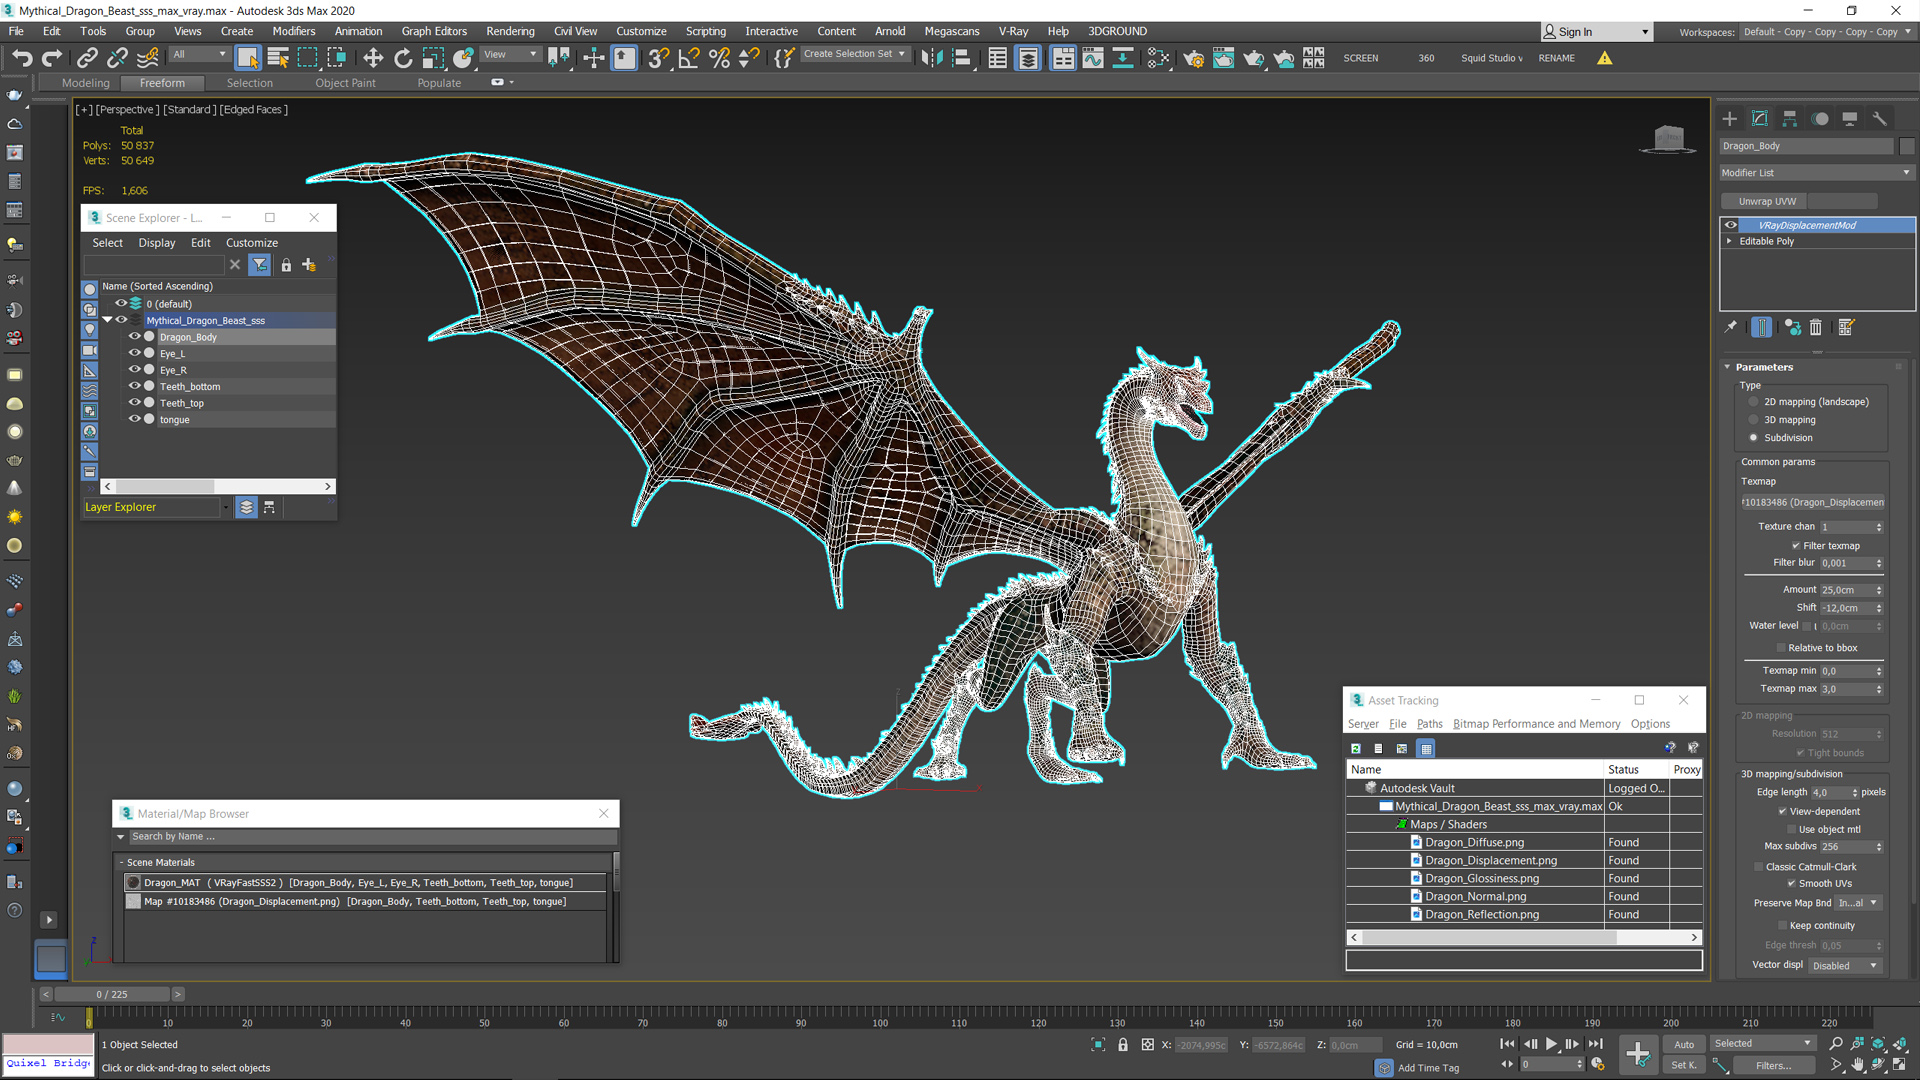Open Customize menu in Scene Explorer
The height and width of the screenshot is (1080, 1920).
click(252, 243)
